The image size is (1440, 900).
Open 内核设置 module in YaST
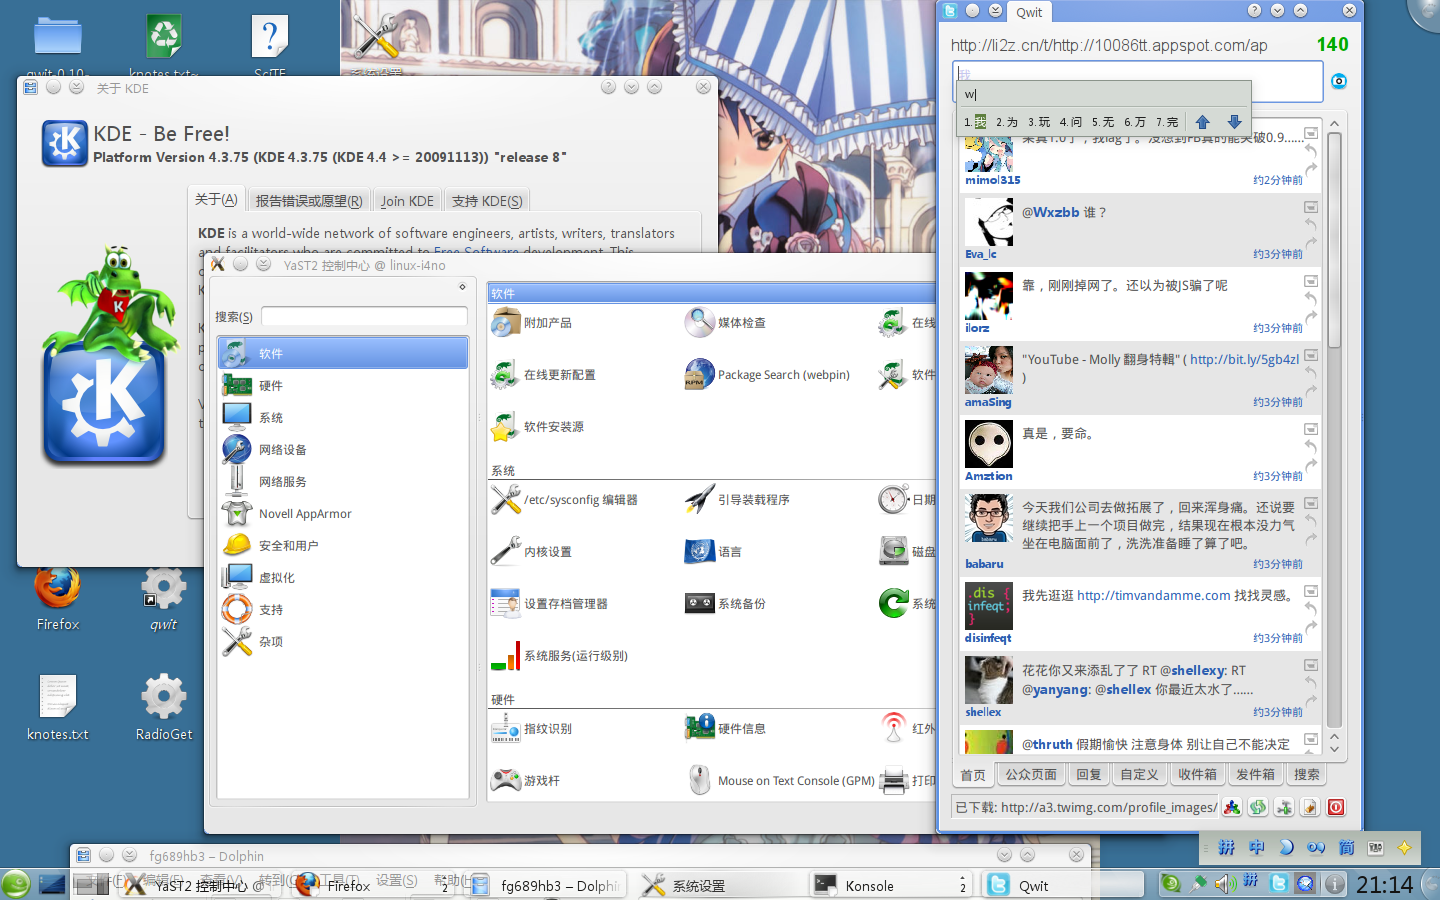point(531,552)
